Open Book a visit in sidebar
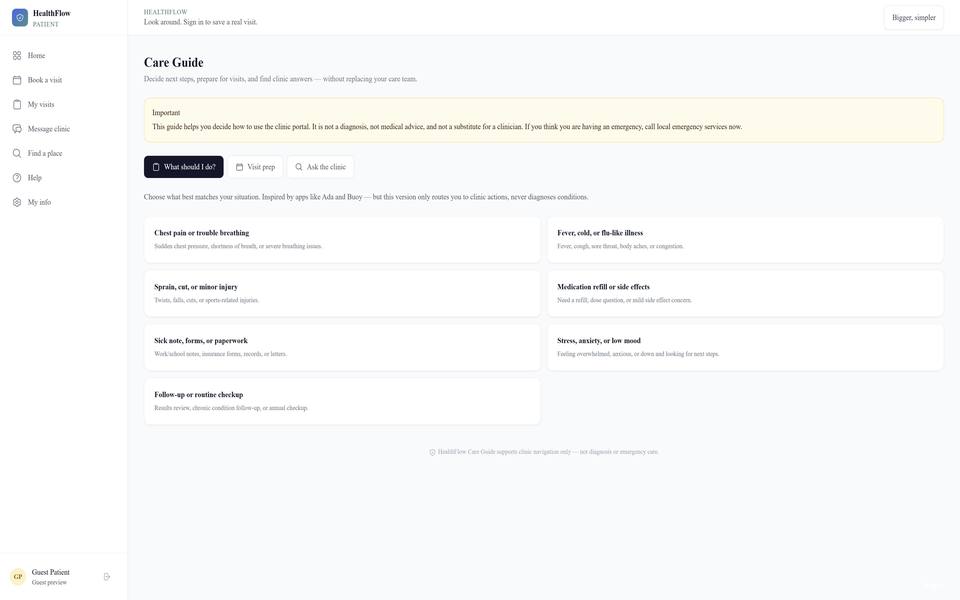Image resolution: width=960 pixels, height=600 pixels. click(64, 80)
